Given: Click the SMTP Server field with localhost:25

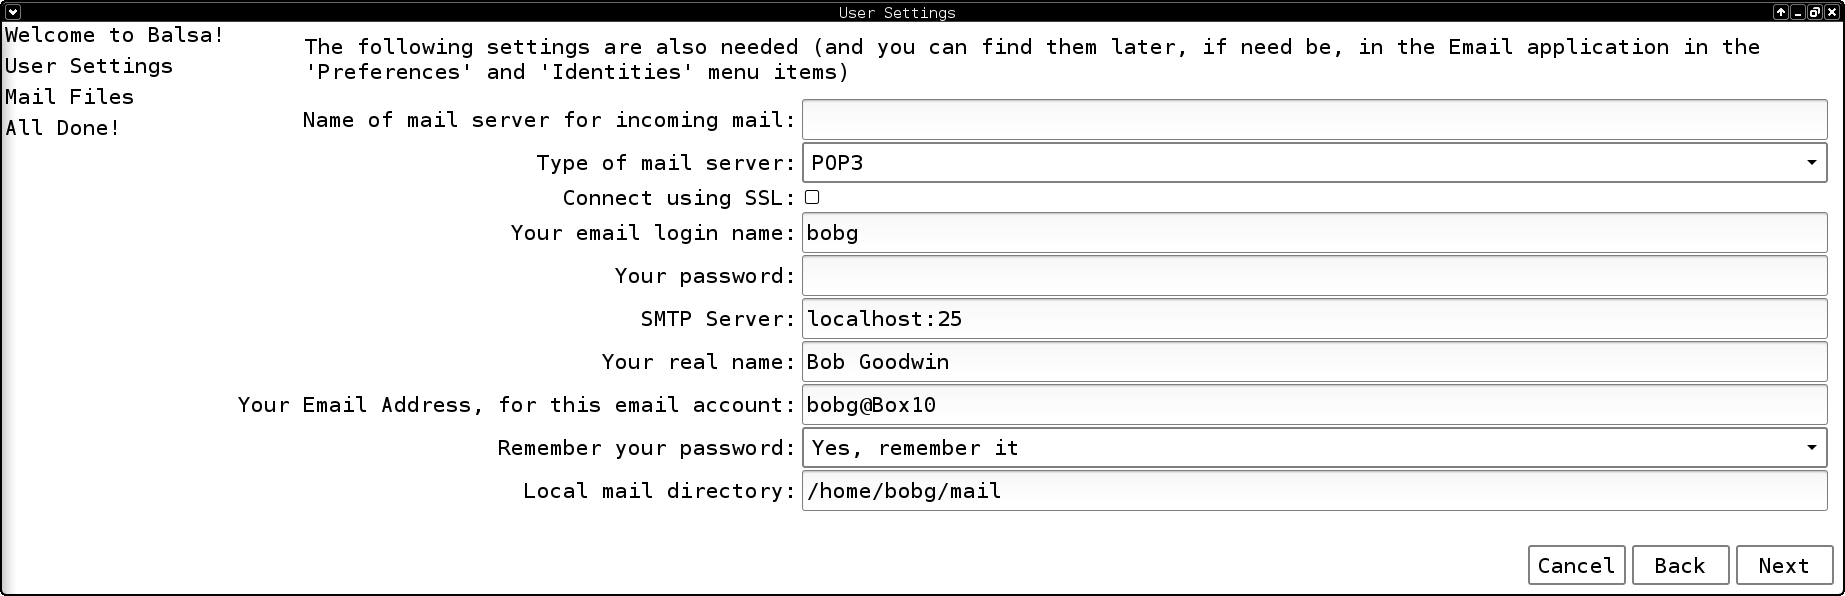Looking at the screenshot, I should pos(1314,318).
